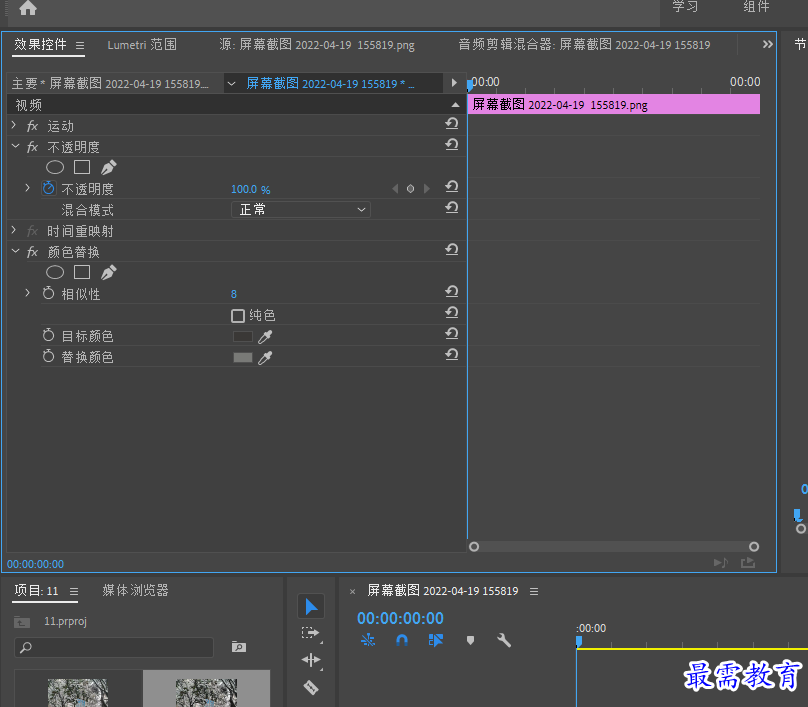
Task: Select the Track Select Forward tool
Action: (x=311, y=633)
